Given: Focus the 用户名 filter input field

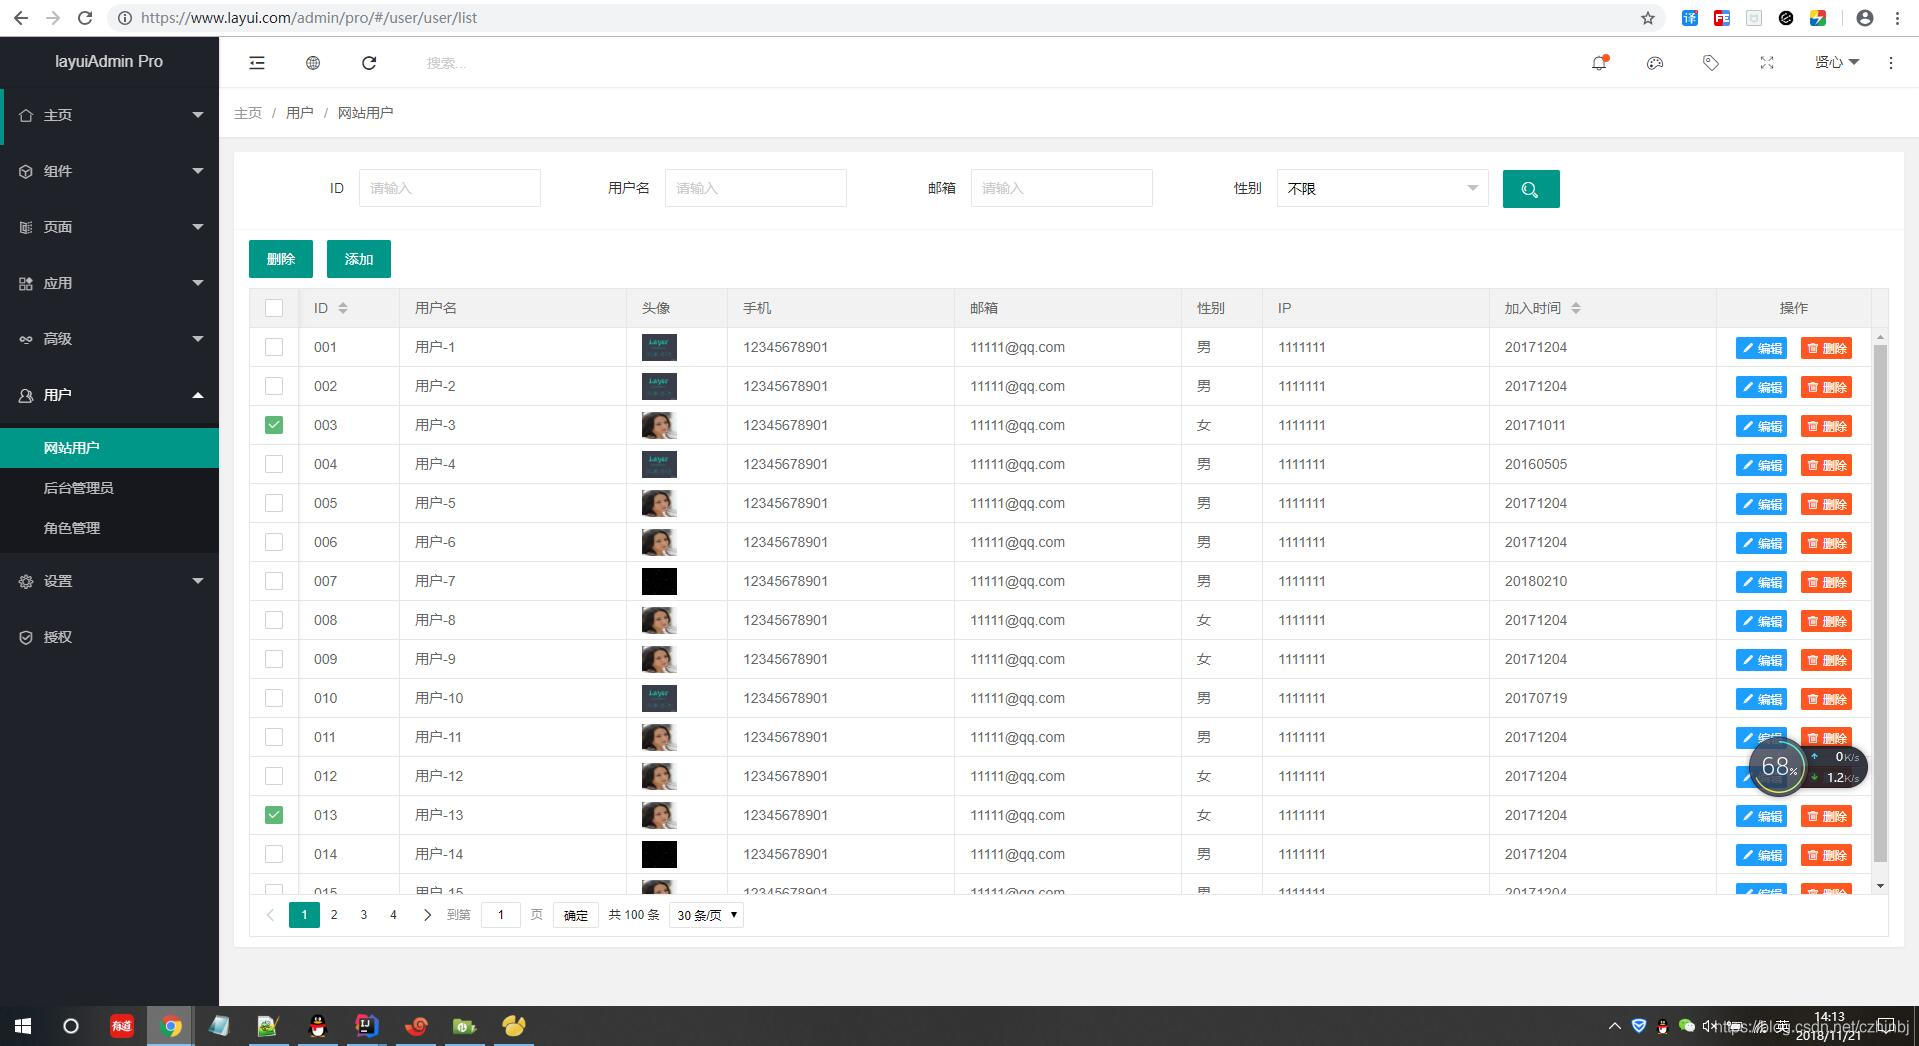Looking at the screenshot, I should [756, 188].
